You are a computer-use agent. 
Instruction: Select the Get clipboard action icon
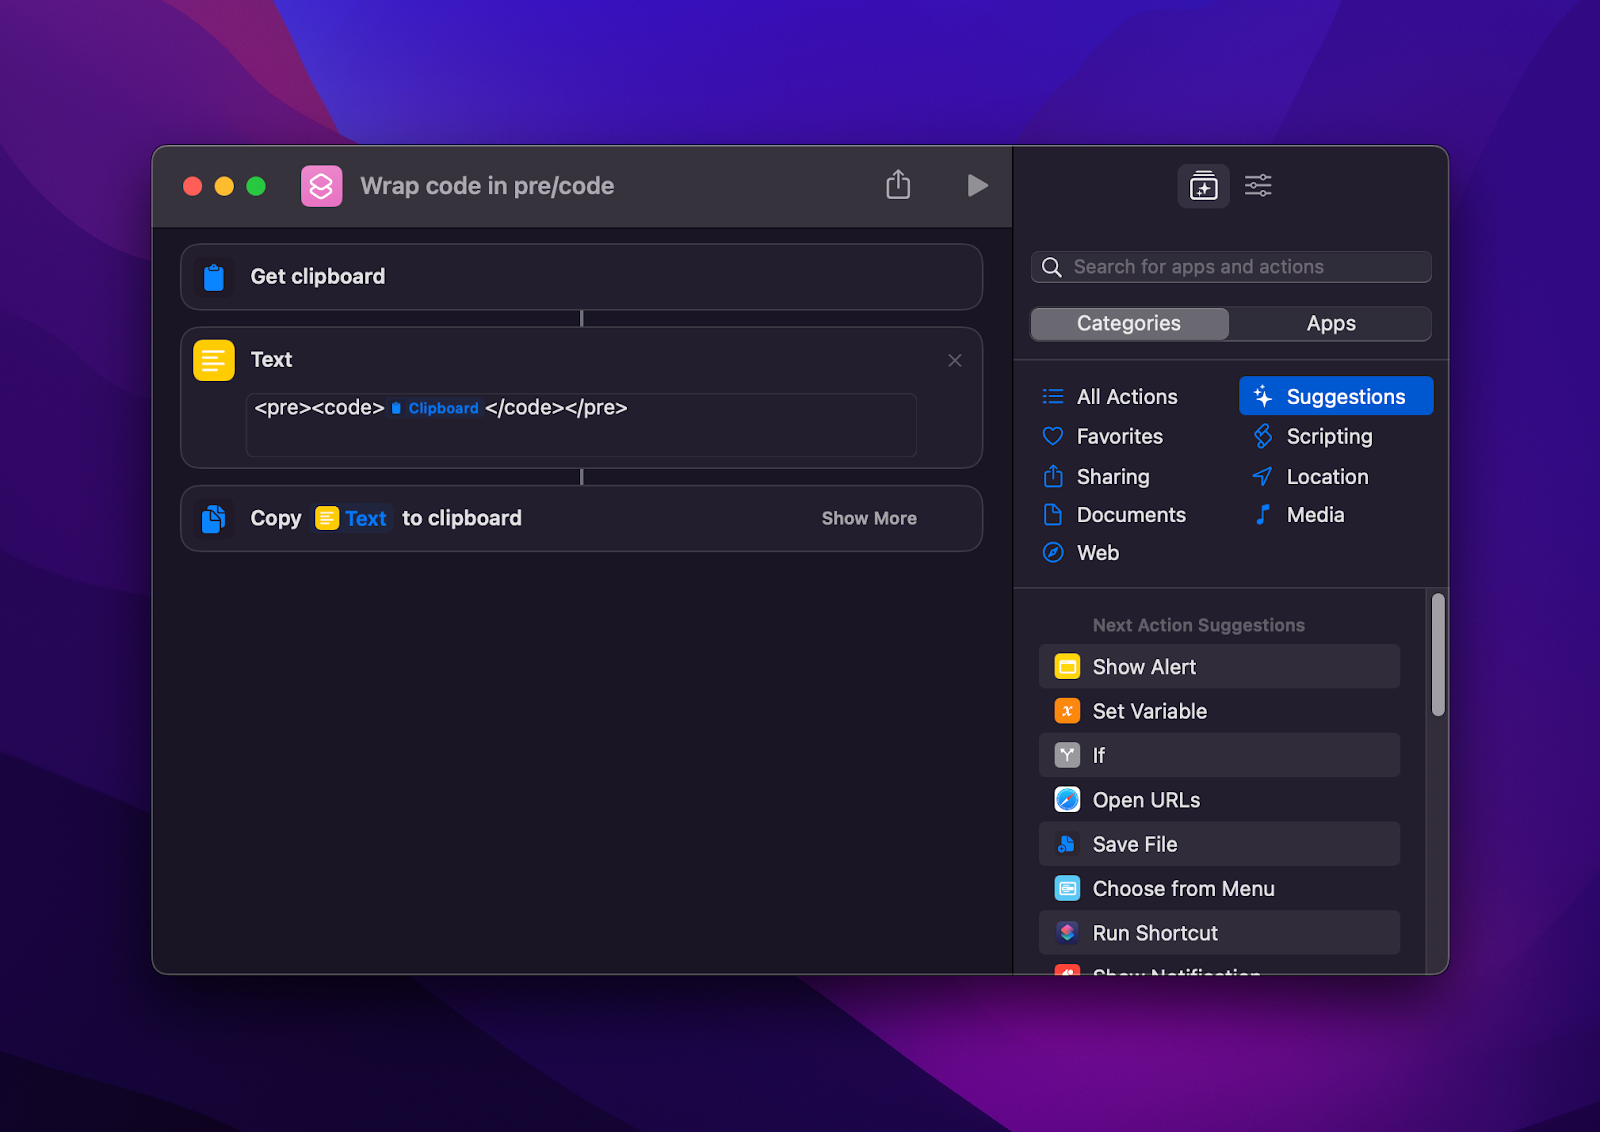tap(214, 277)
